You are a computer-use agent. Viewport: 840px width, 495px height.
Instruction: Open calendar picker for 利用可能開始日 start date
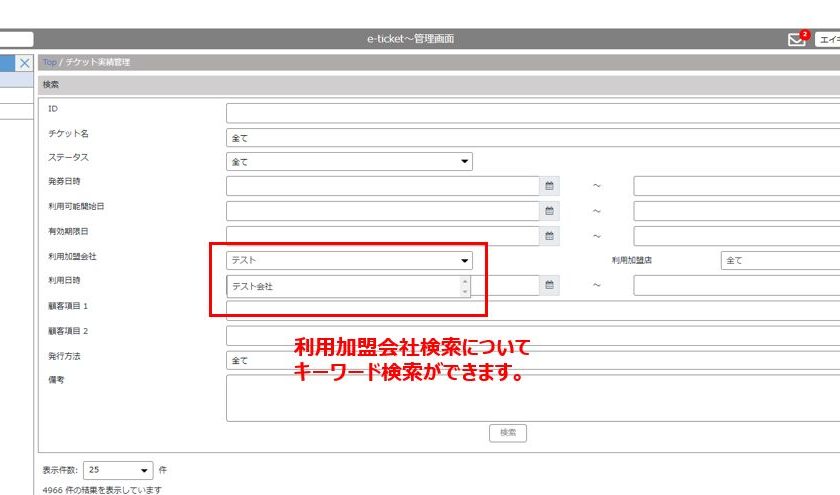coord(549,211)
